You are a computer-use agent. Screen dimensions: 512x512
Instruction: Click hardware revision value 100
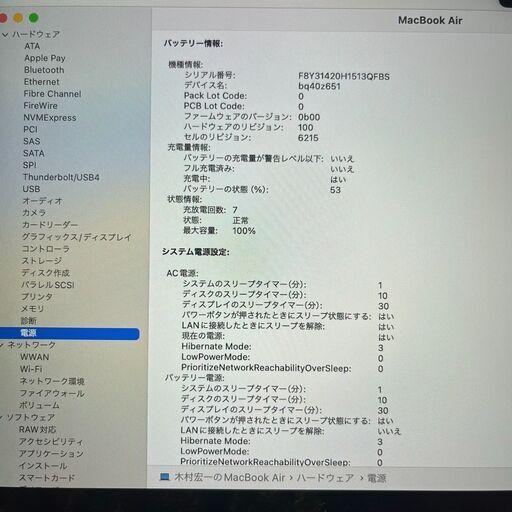click(x=306, y=128)
